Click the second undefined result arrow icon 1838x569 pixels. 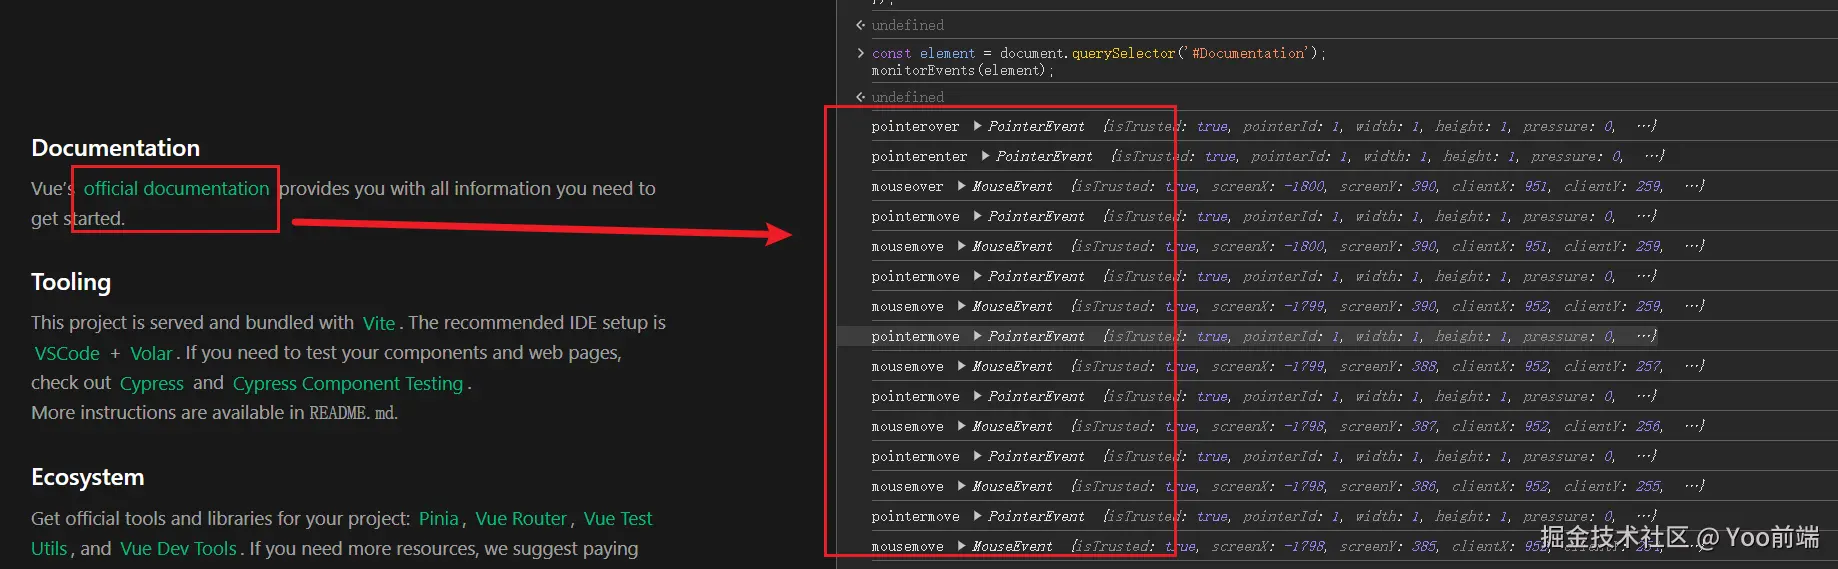[860, 97]
